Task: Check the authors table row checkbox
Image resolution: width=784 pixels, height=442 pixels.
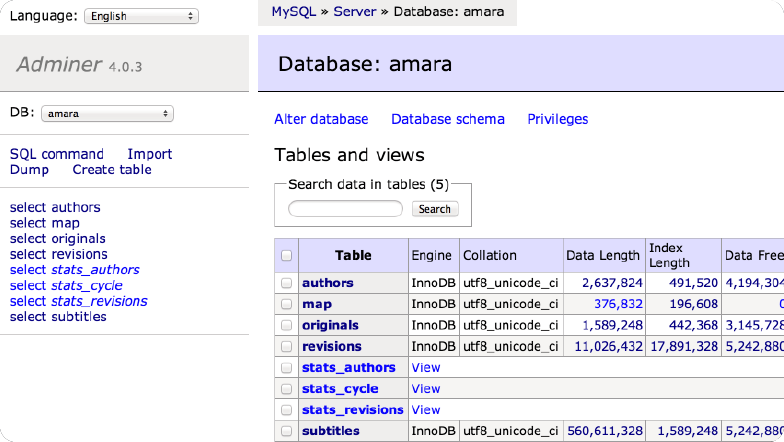Action: click(287, 283)
